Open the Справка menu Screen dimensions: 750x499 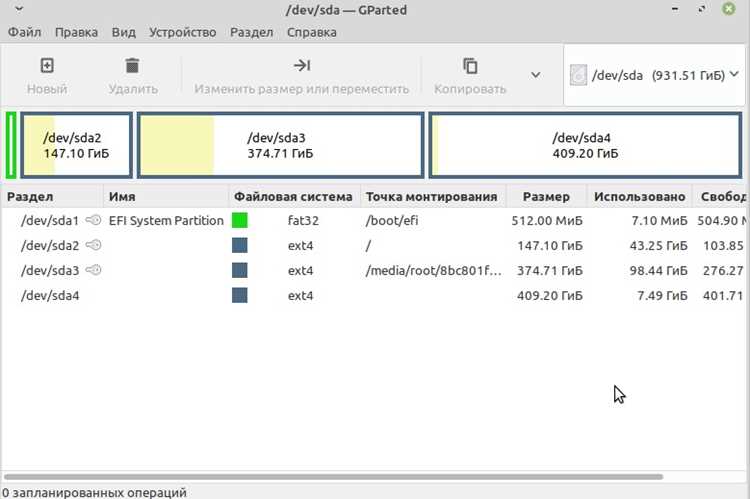coord(312,32)
